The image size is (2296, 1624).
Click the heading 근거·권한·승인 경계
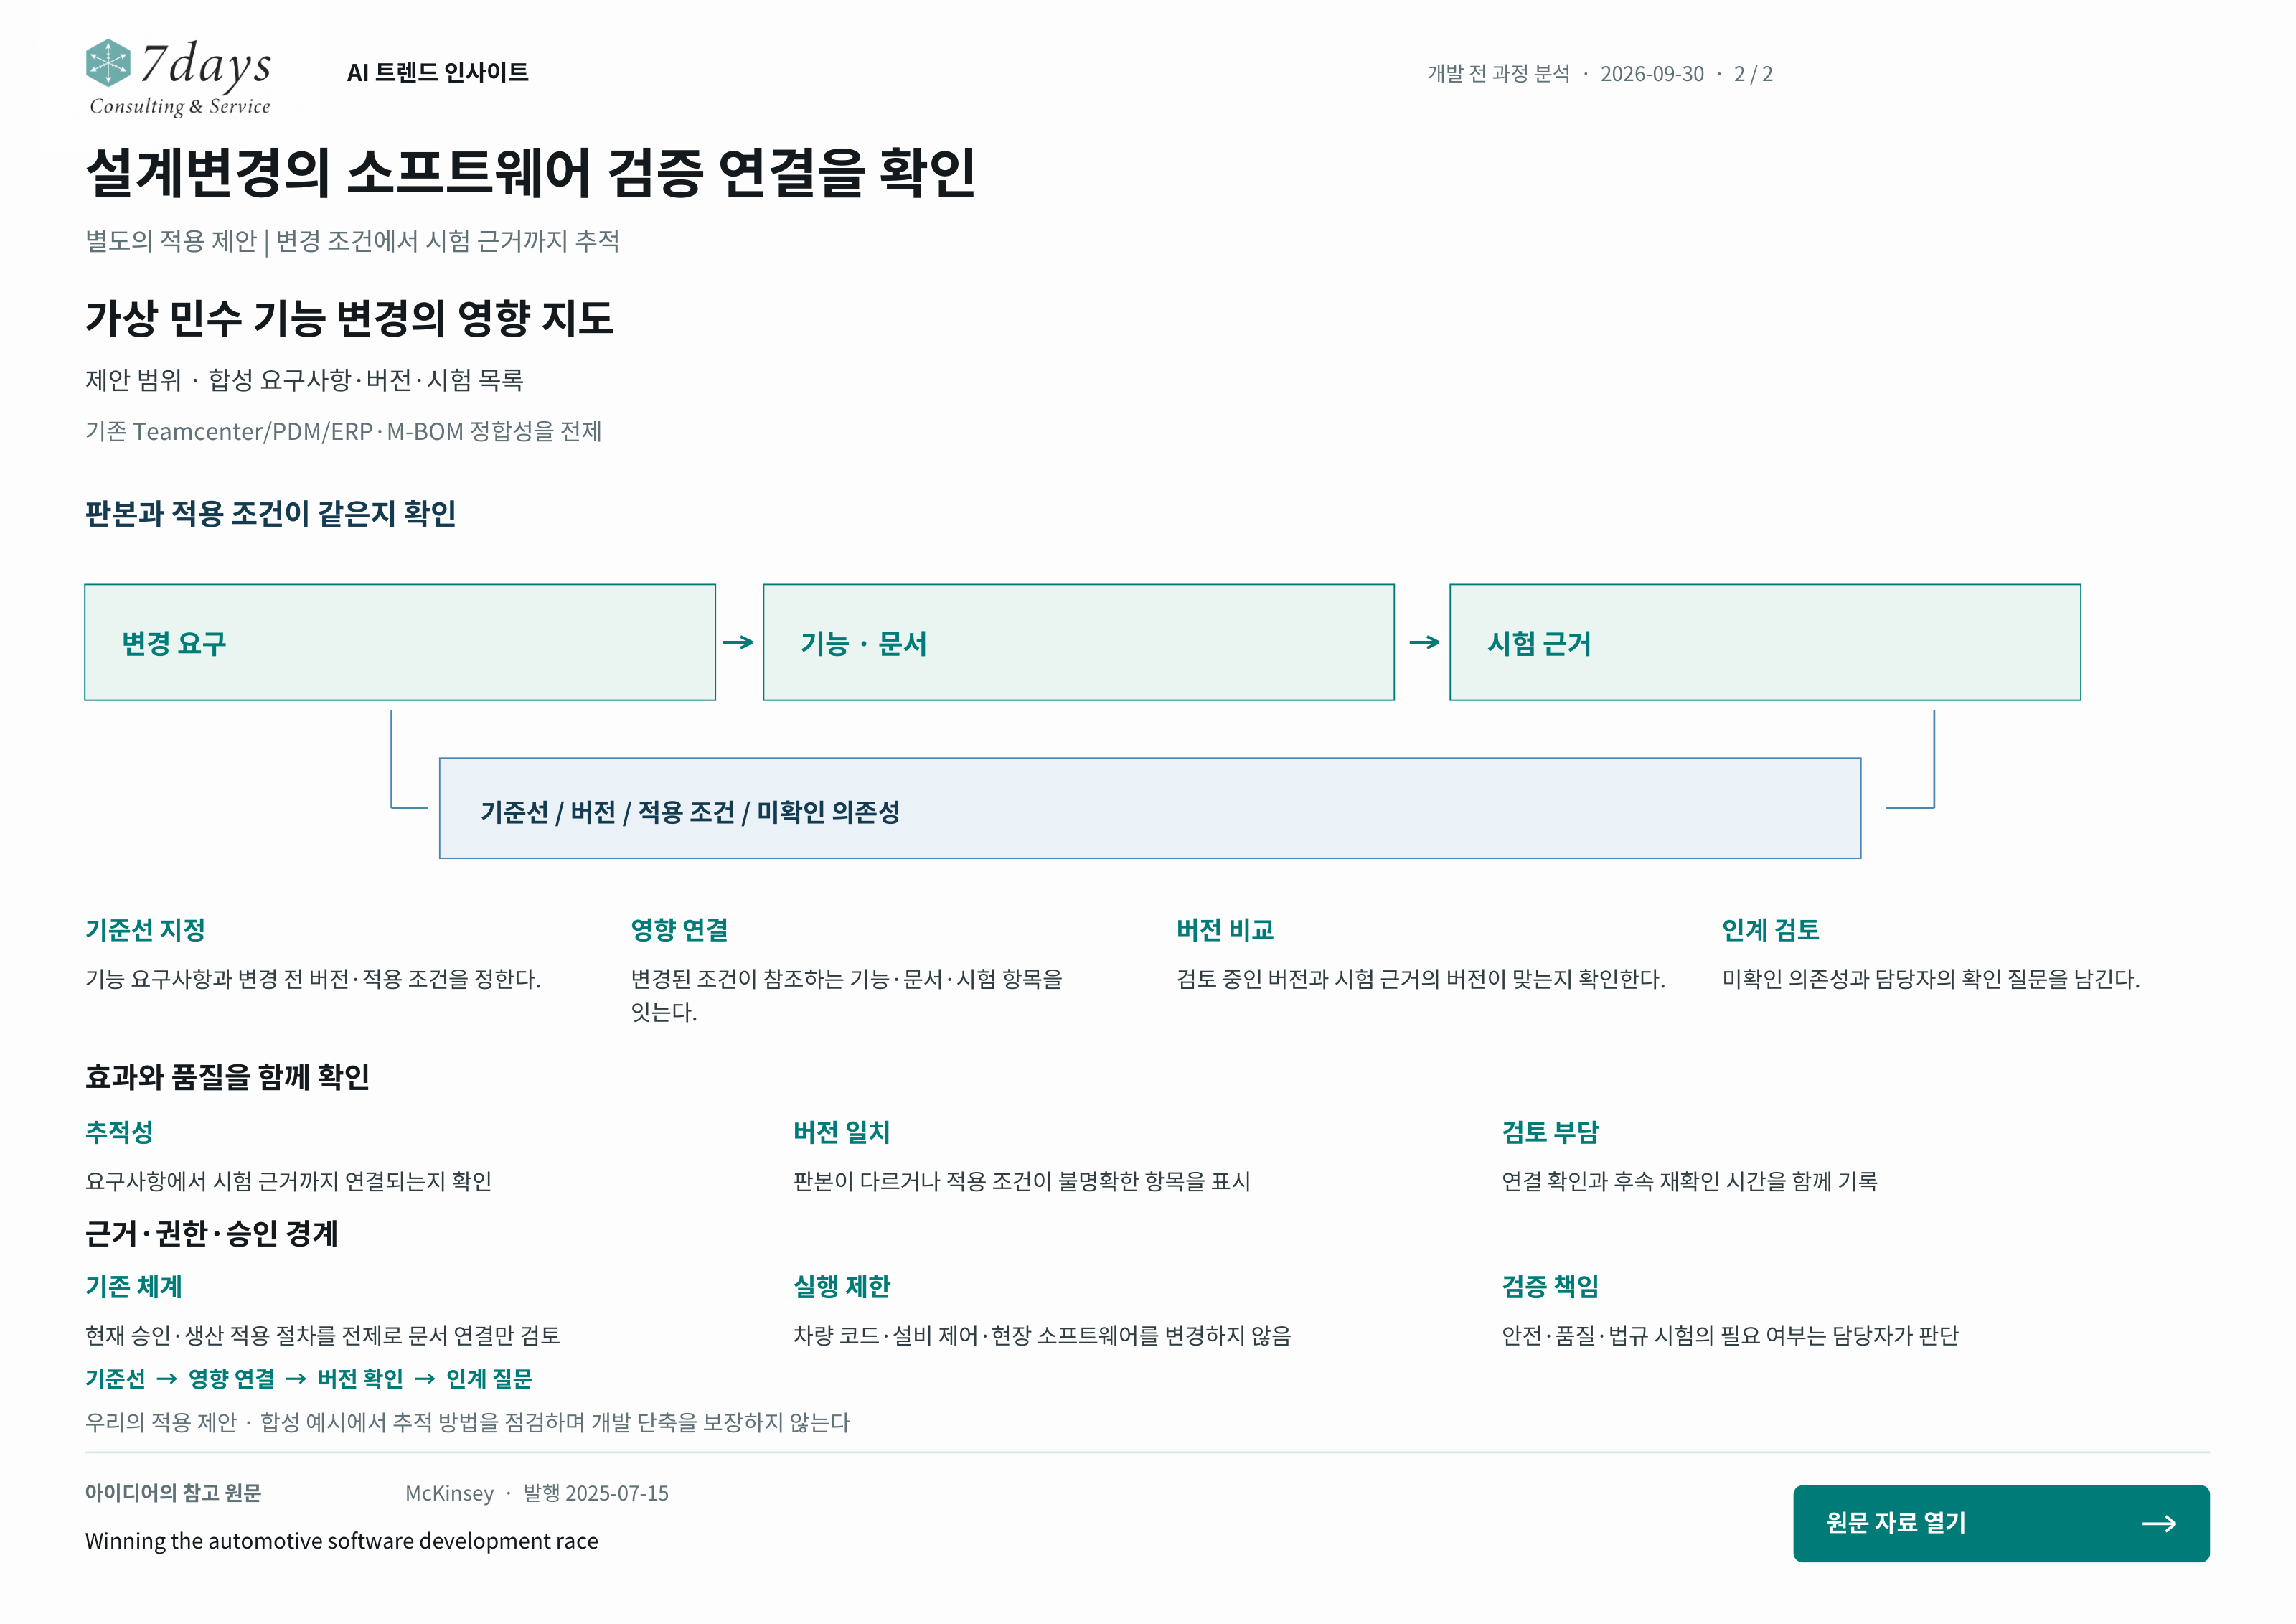click(x=211, y=1233)
